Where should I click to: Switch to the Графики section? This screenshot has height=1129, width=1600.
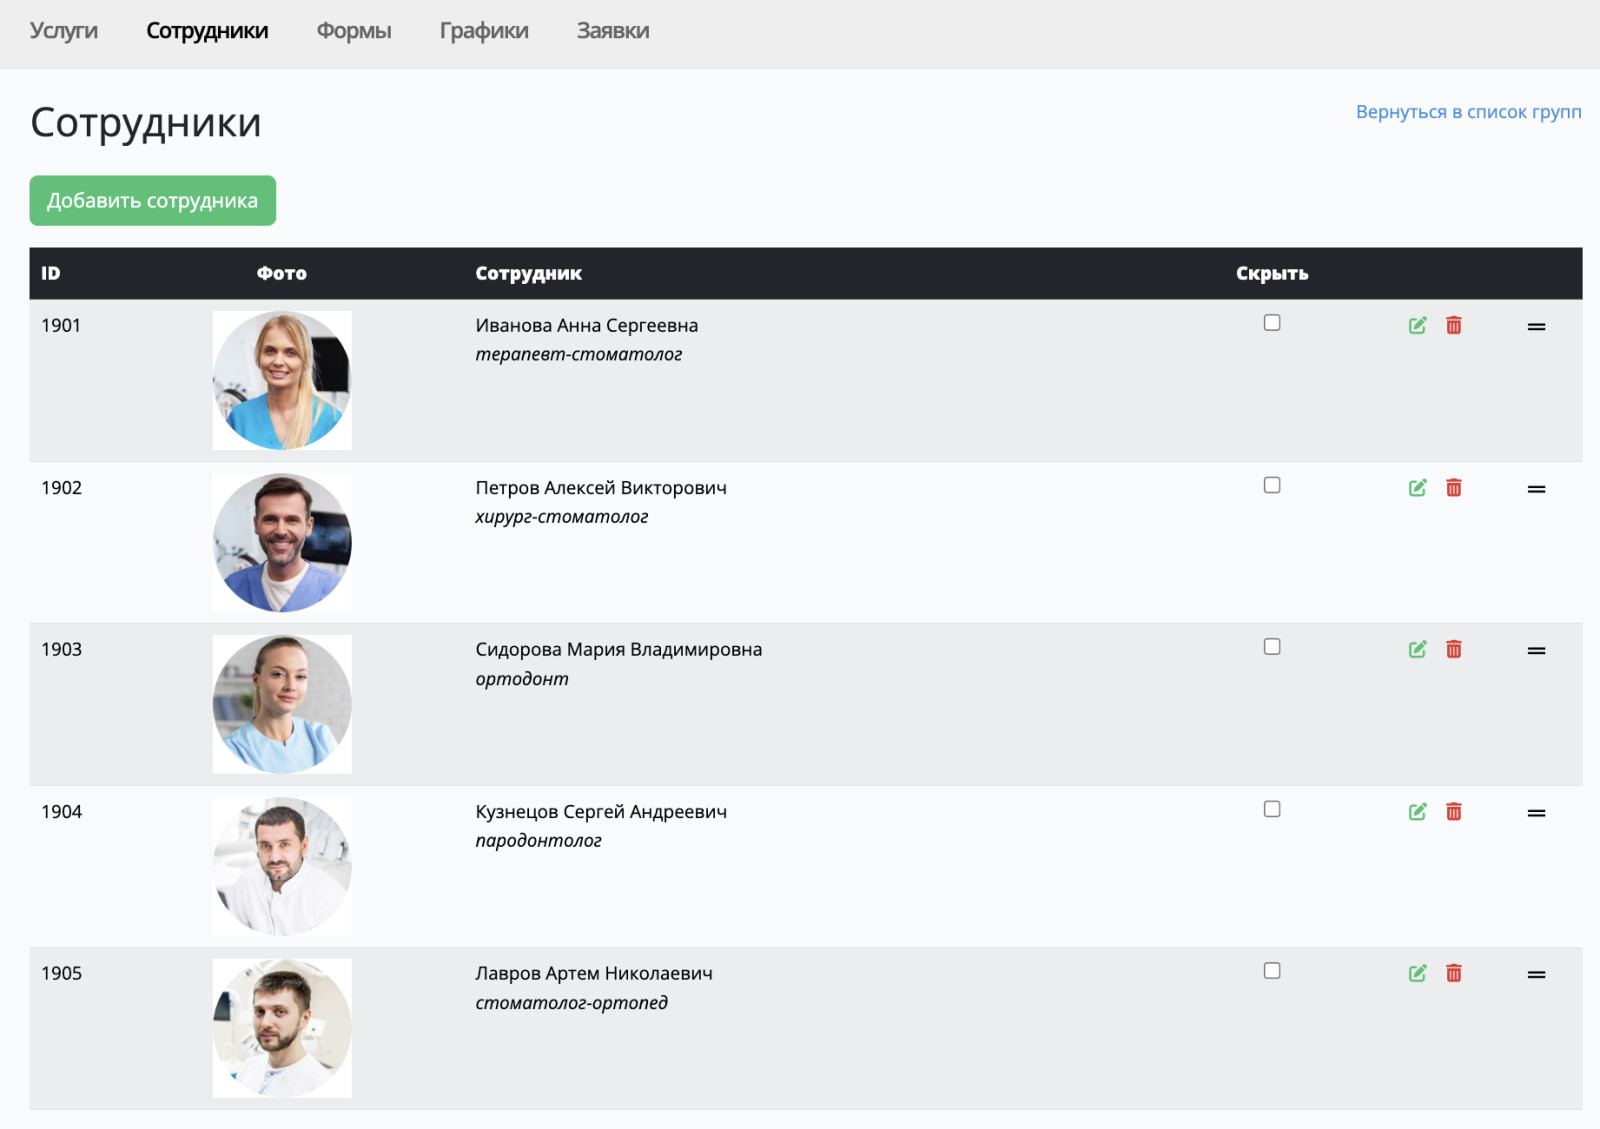(484, 31)
